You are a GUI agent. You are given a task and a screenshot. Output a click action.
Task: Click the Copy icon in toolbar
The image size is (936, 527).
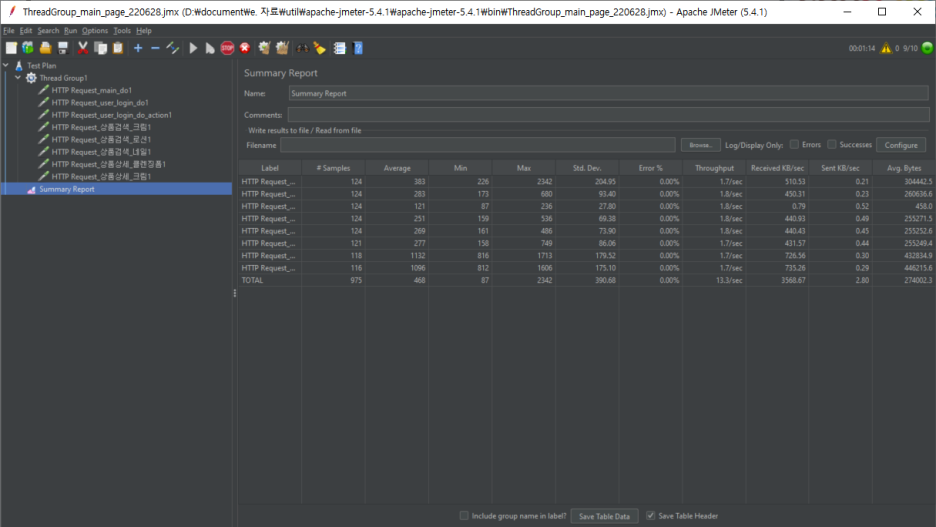coord(100,48)
